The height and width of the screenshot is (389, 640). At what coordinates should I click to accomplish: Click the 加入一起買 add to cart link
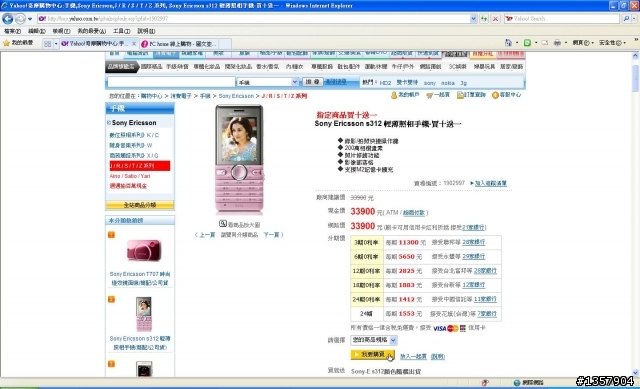coord(413,356)
